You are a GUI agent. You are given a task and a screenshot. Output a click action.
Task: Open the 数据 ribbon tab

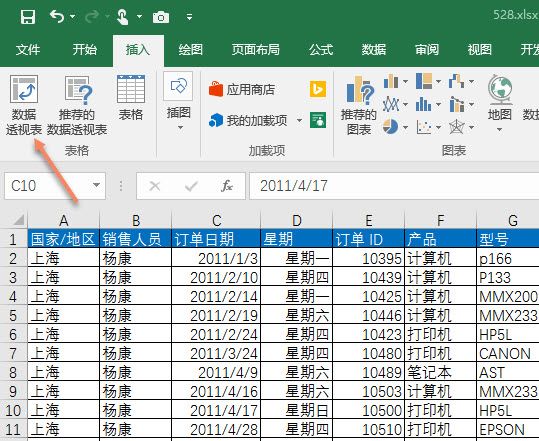[374, 49]
